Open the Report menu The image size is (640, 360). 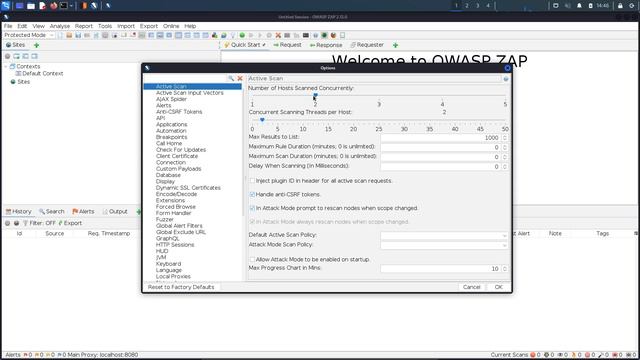84,26
